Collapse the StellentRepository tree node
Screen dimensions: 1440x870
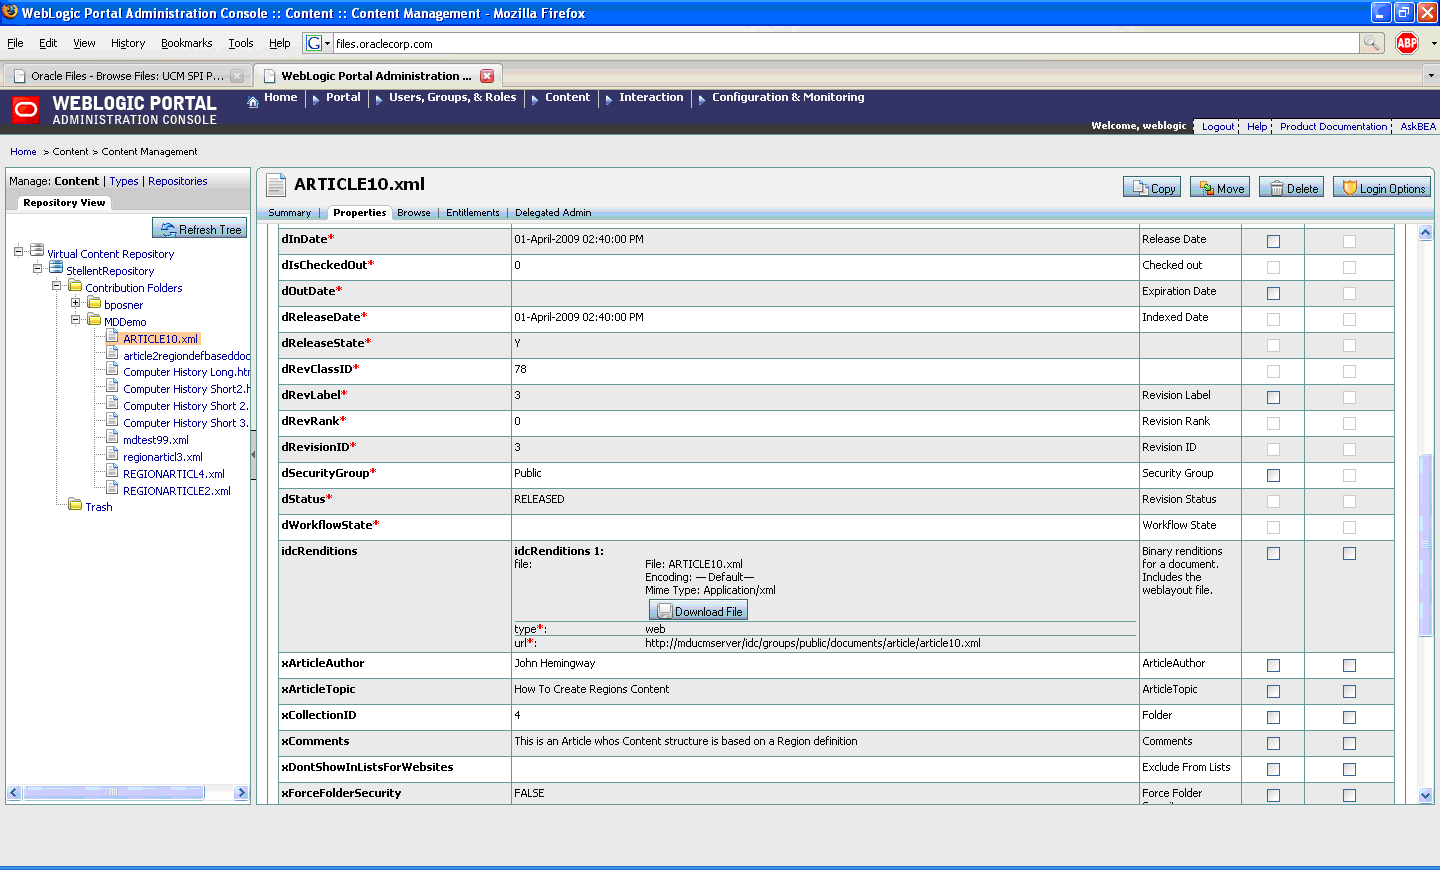37,268
